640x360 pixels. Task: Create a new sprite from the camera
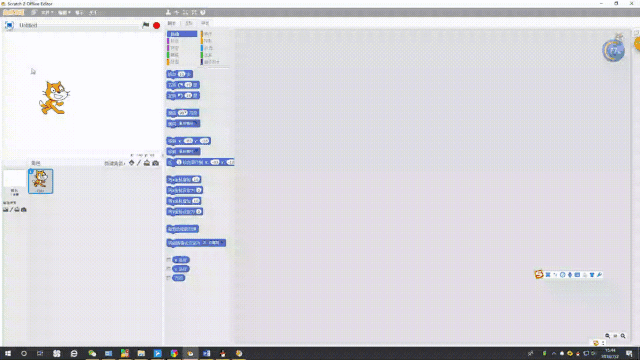[156, 163]
